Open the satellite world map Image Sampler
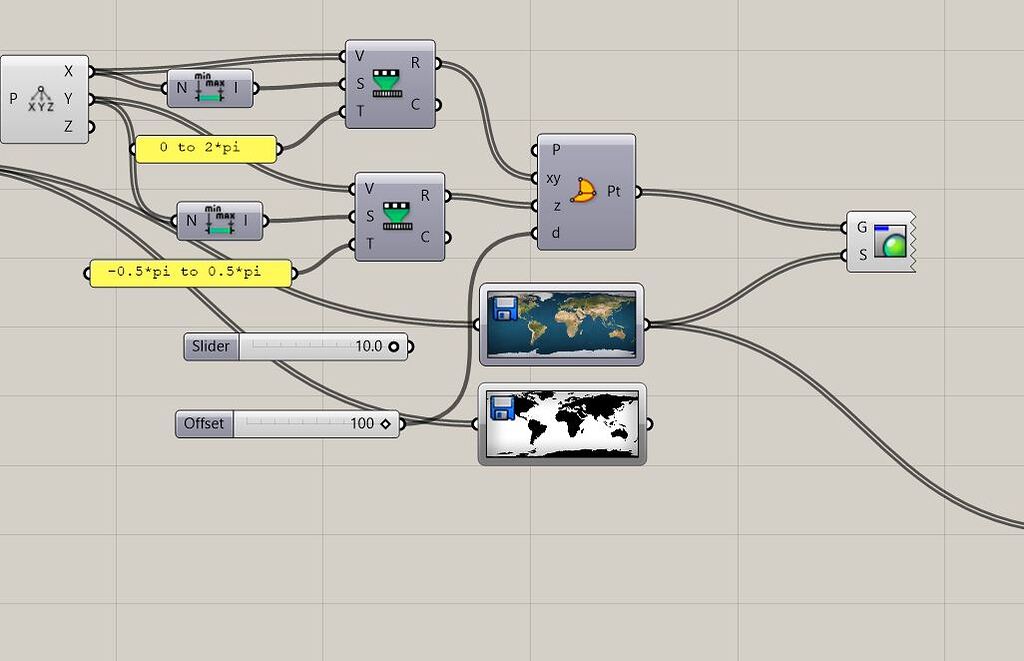The height and width of the screenshot is (661, 1024). click(x=562, y=322)
